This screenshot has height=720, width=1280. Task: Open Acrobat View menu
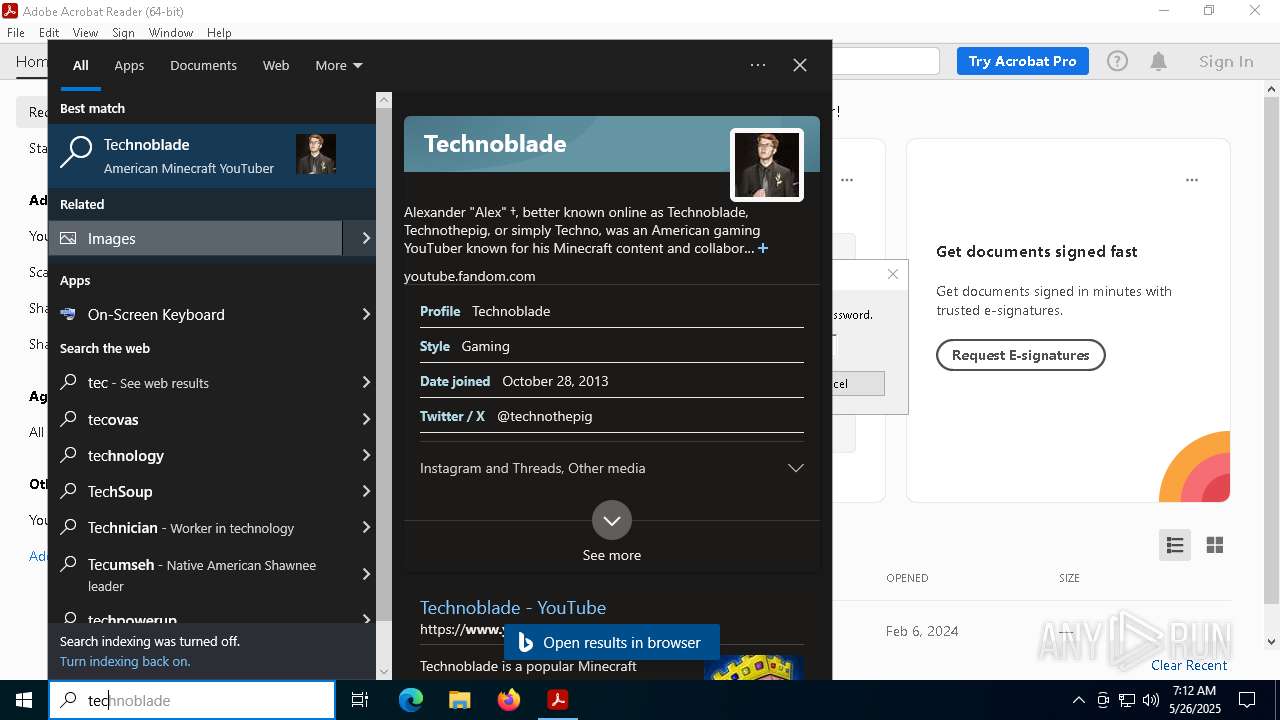coord(85,33)
